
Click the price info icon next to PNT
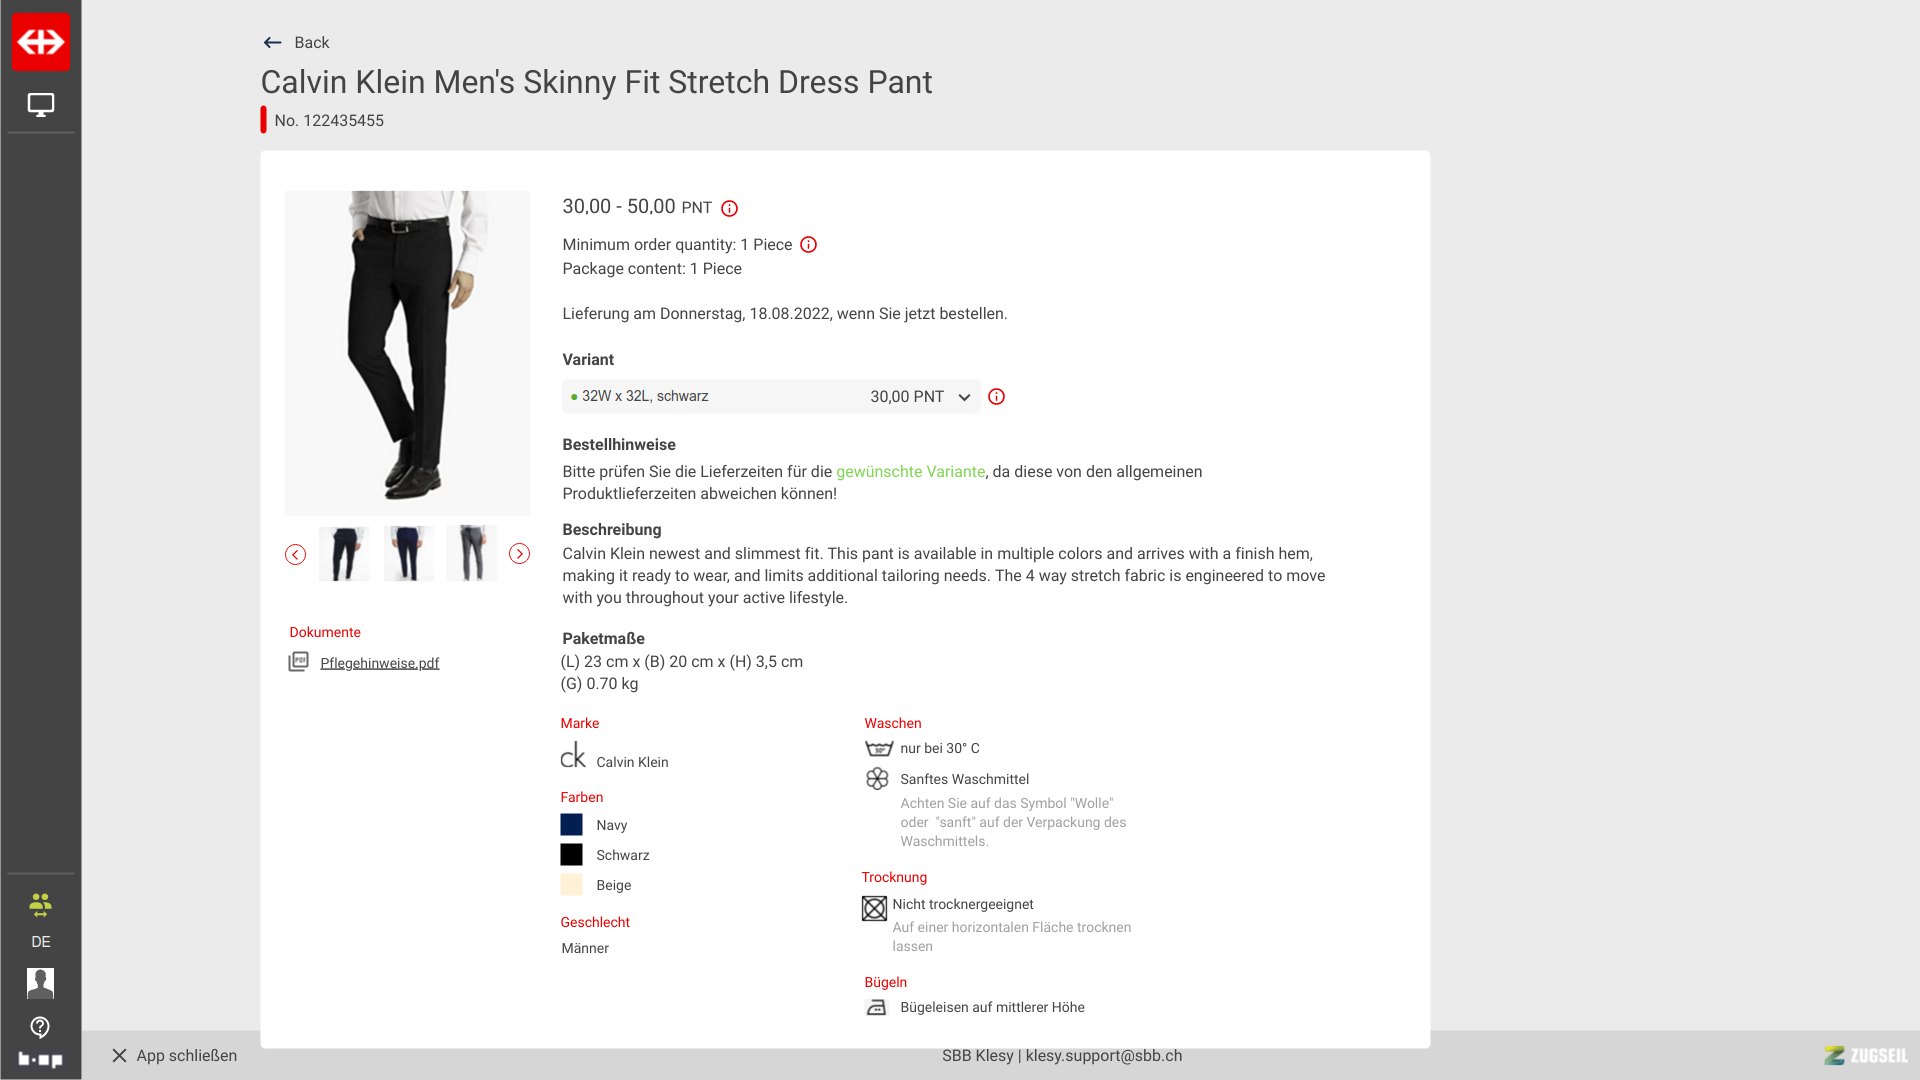(x=730, y=208)
